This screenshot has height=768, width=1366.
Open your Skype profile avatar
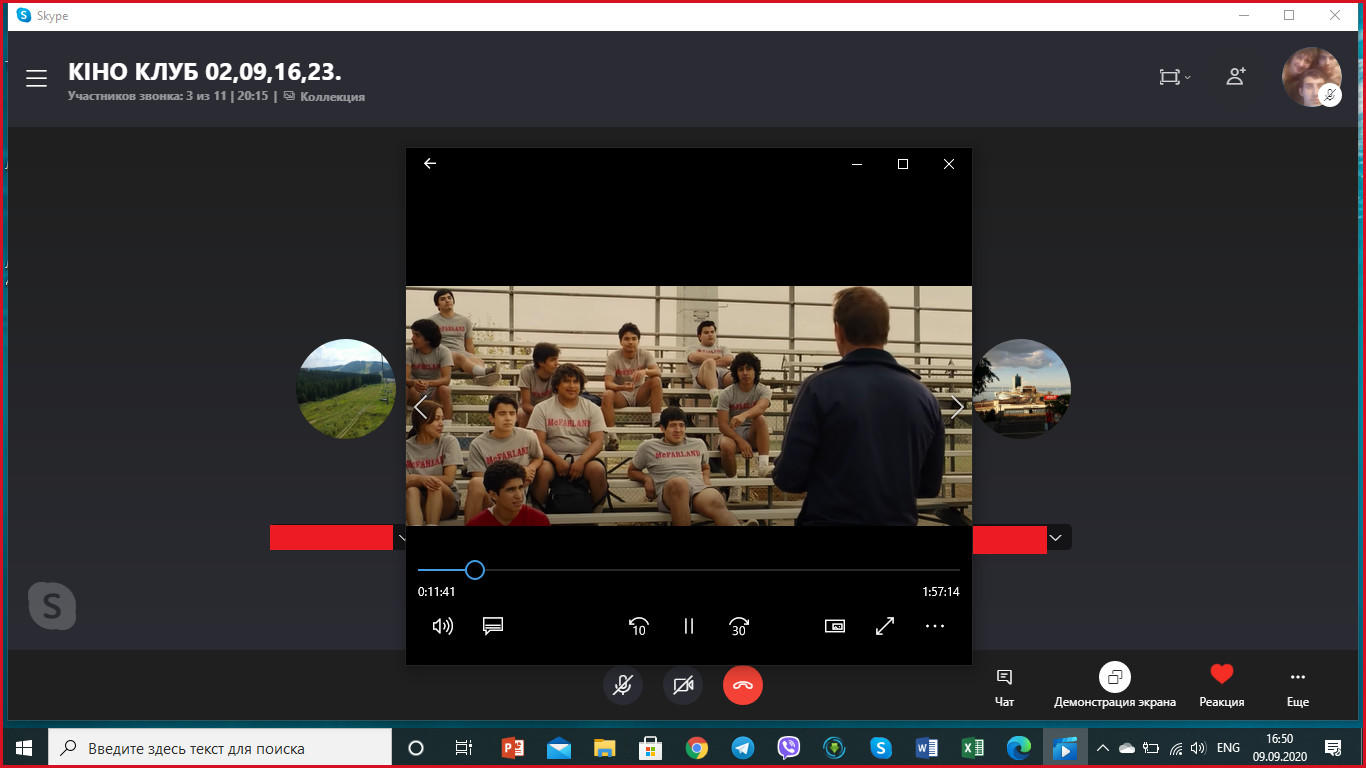point(1311,77)
